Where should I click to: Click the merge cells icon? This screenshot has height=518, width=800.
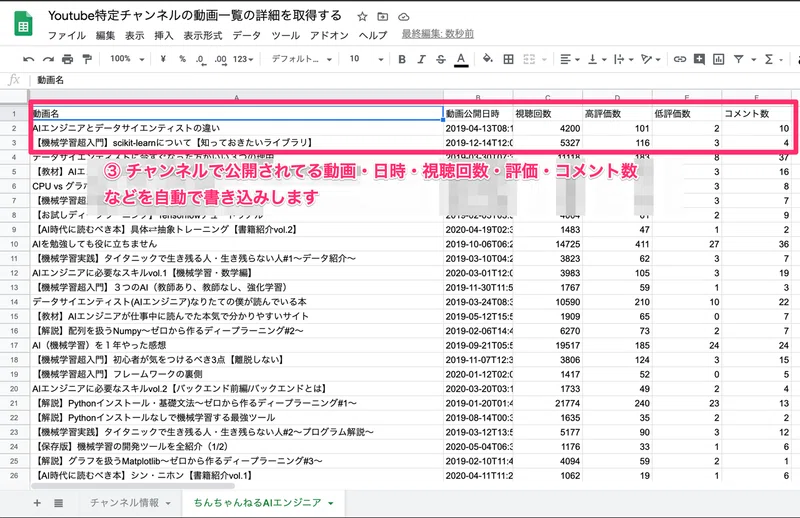(529, 59)
